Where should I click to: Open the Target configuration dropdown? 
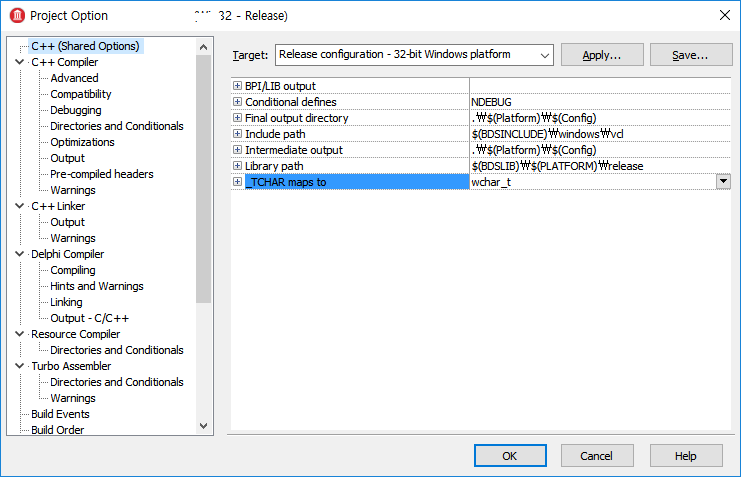point(544,55)
